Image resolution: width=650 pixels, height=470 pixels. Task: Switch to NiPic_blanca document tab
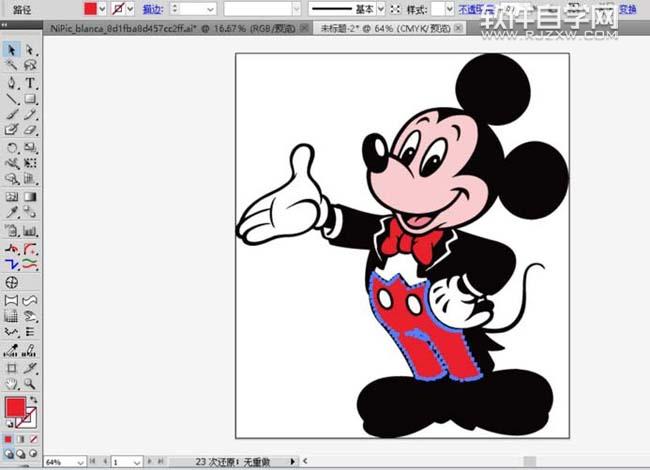point(172,28)
